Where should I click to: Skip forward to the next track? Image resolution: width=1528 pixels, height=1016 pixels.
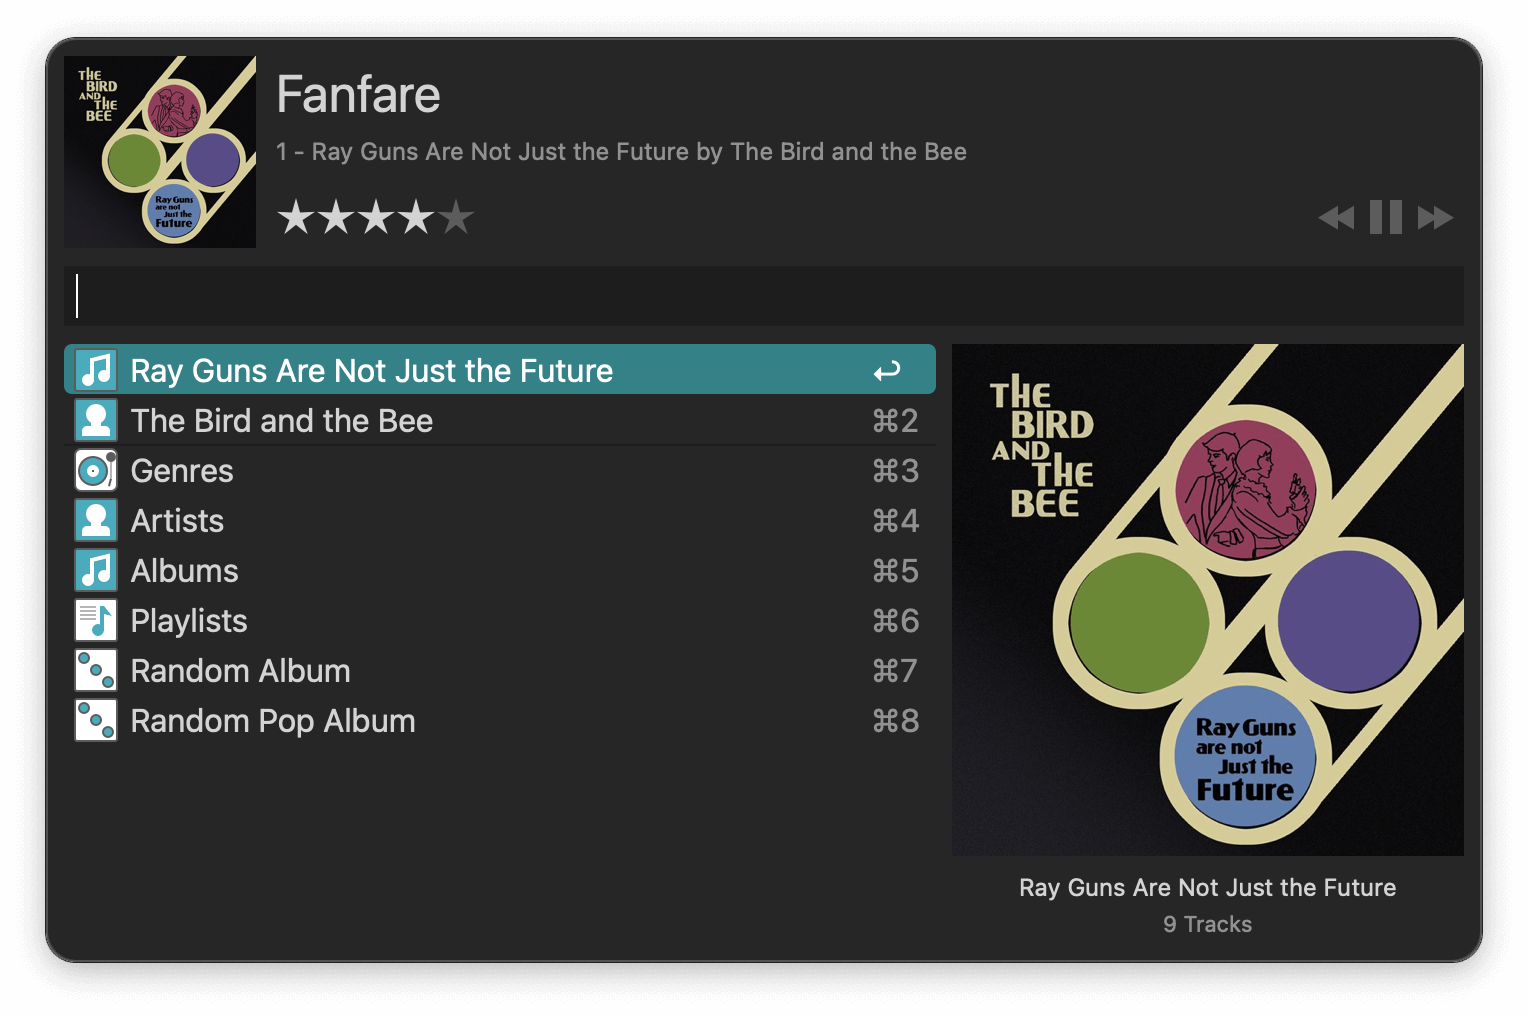coord(1435,218)
